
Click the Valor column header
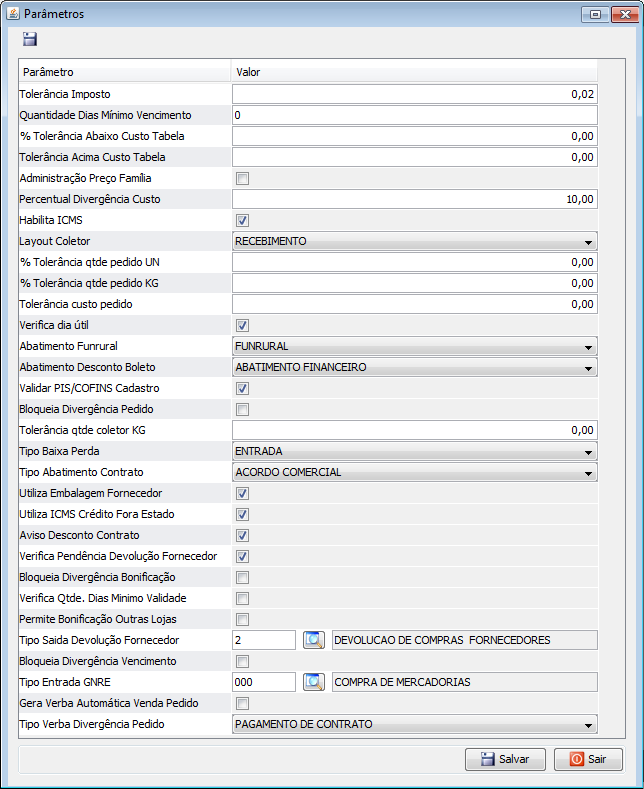point(415,72)
